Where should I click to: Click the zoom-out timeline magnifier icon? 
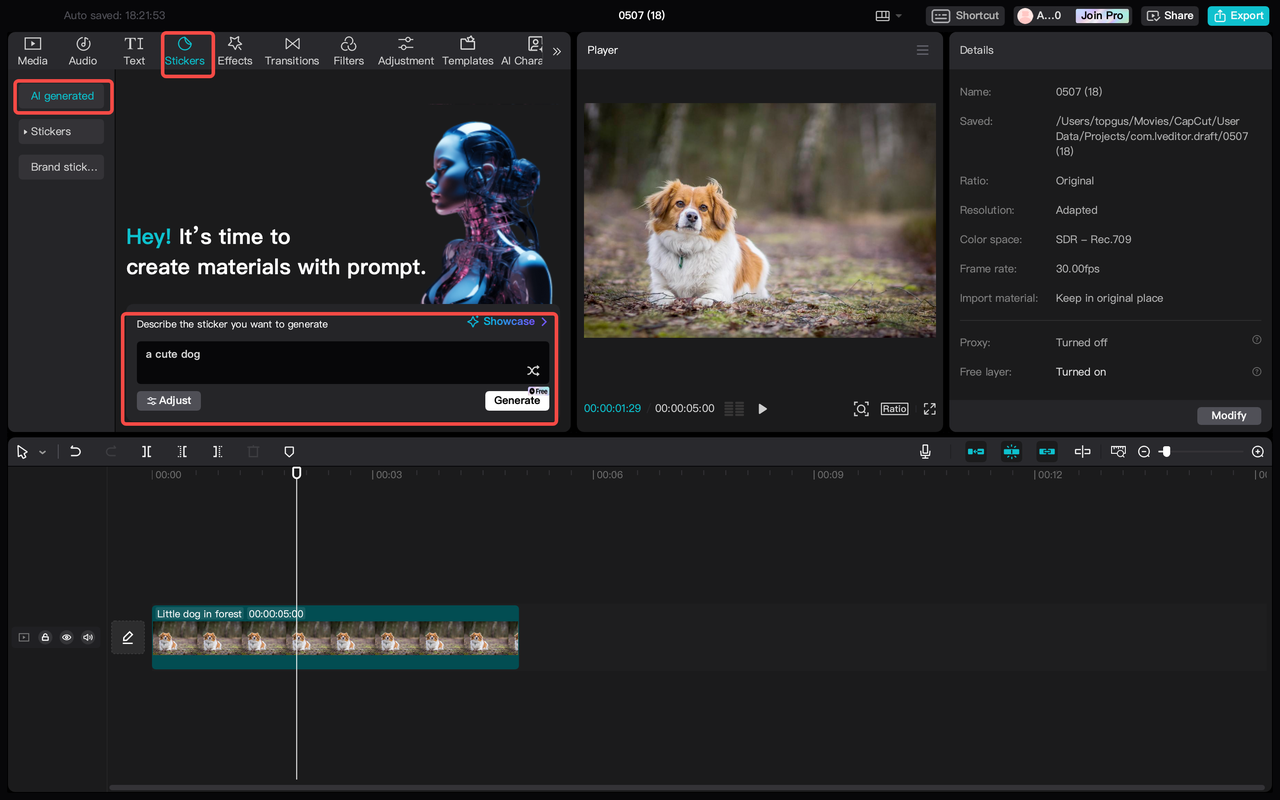pyautogui.click(x=1144, y=452)
